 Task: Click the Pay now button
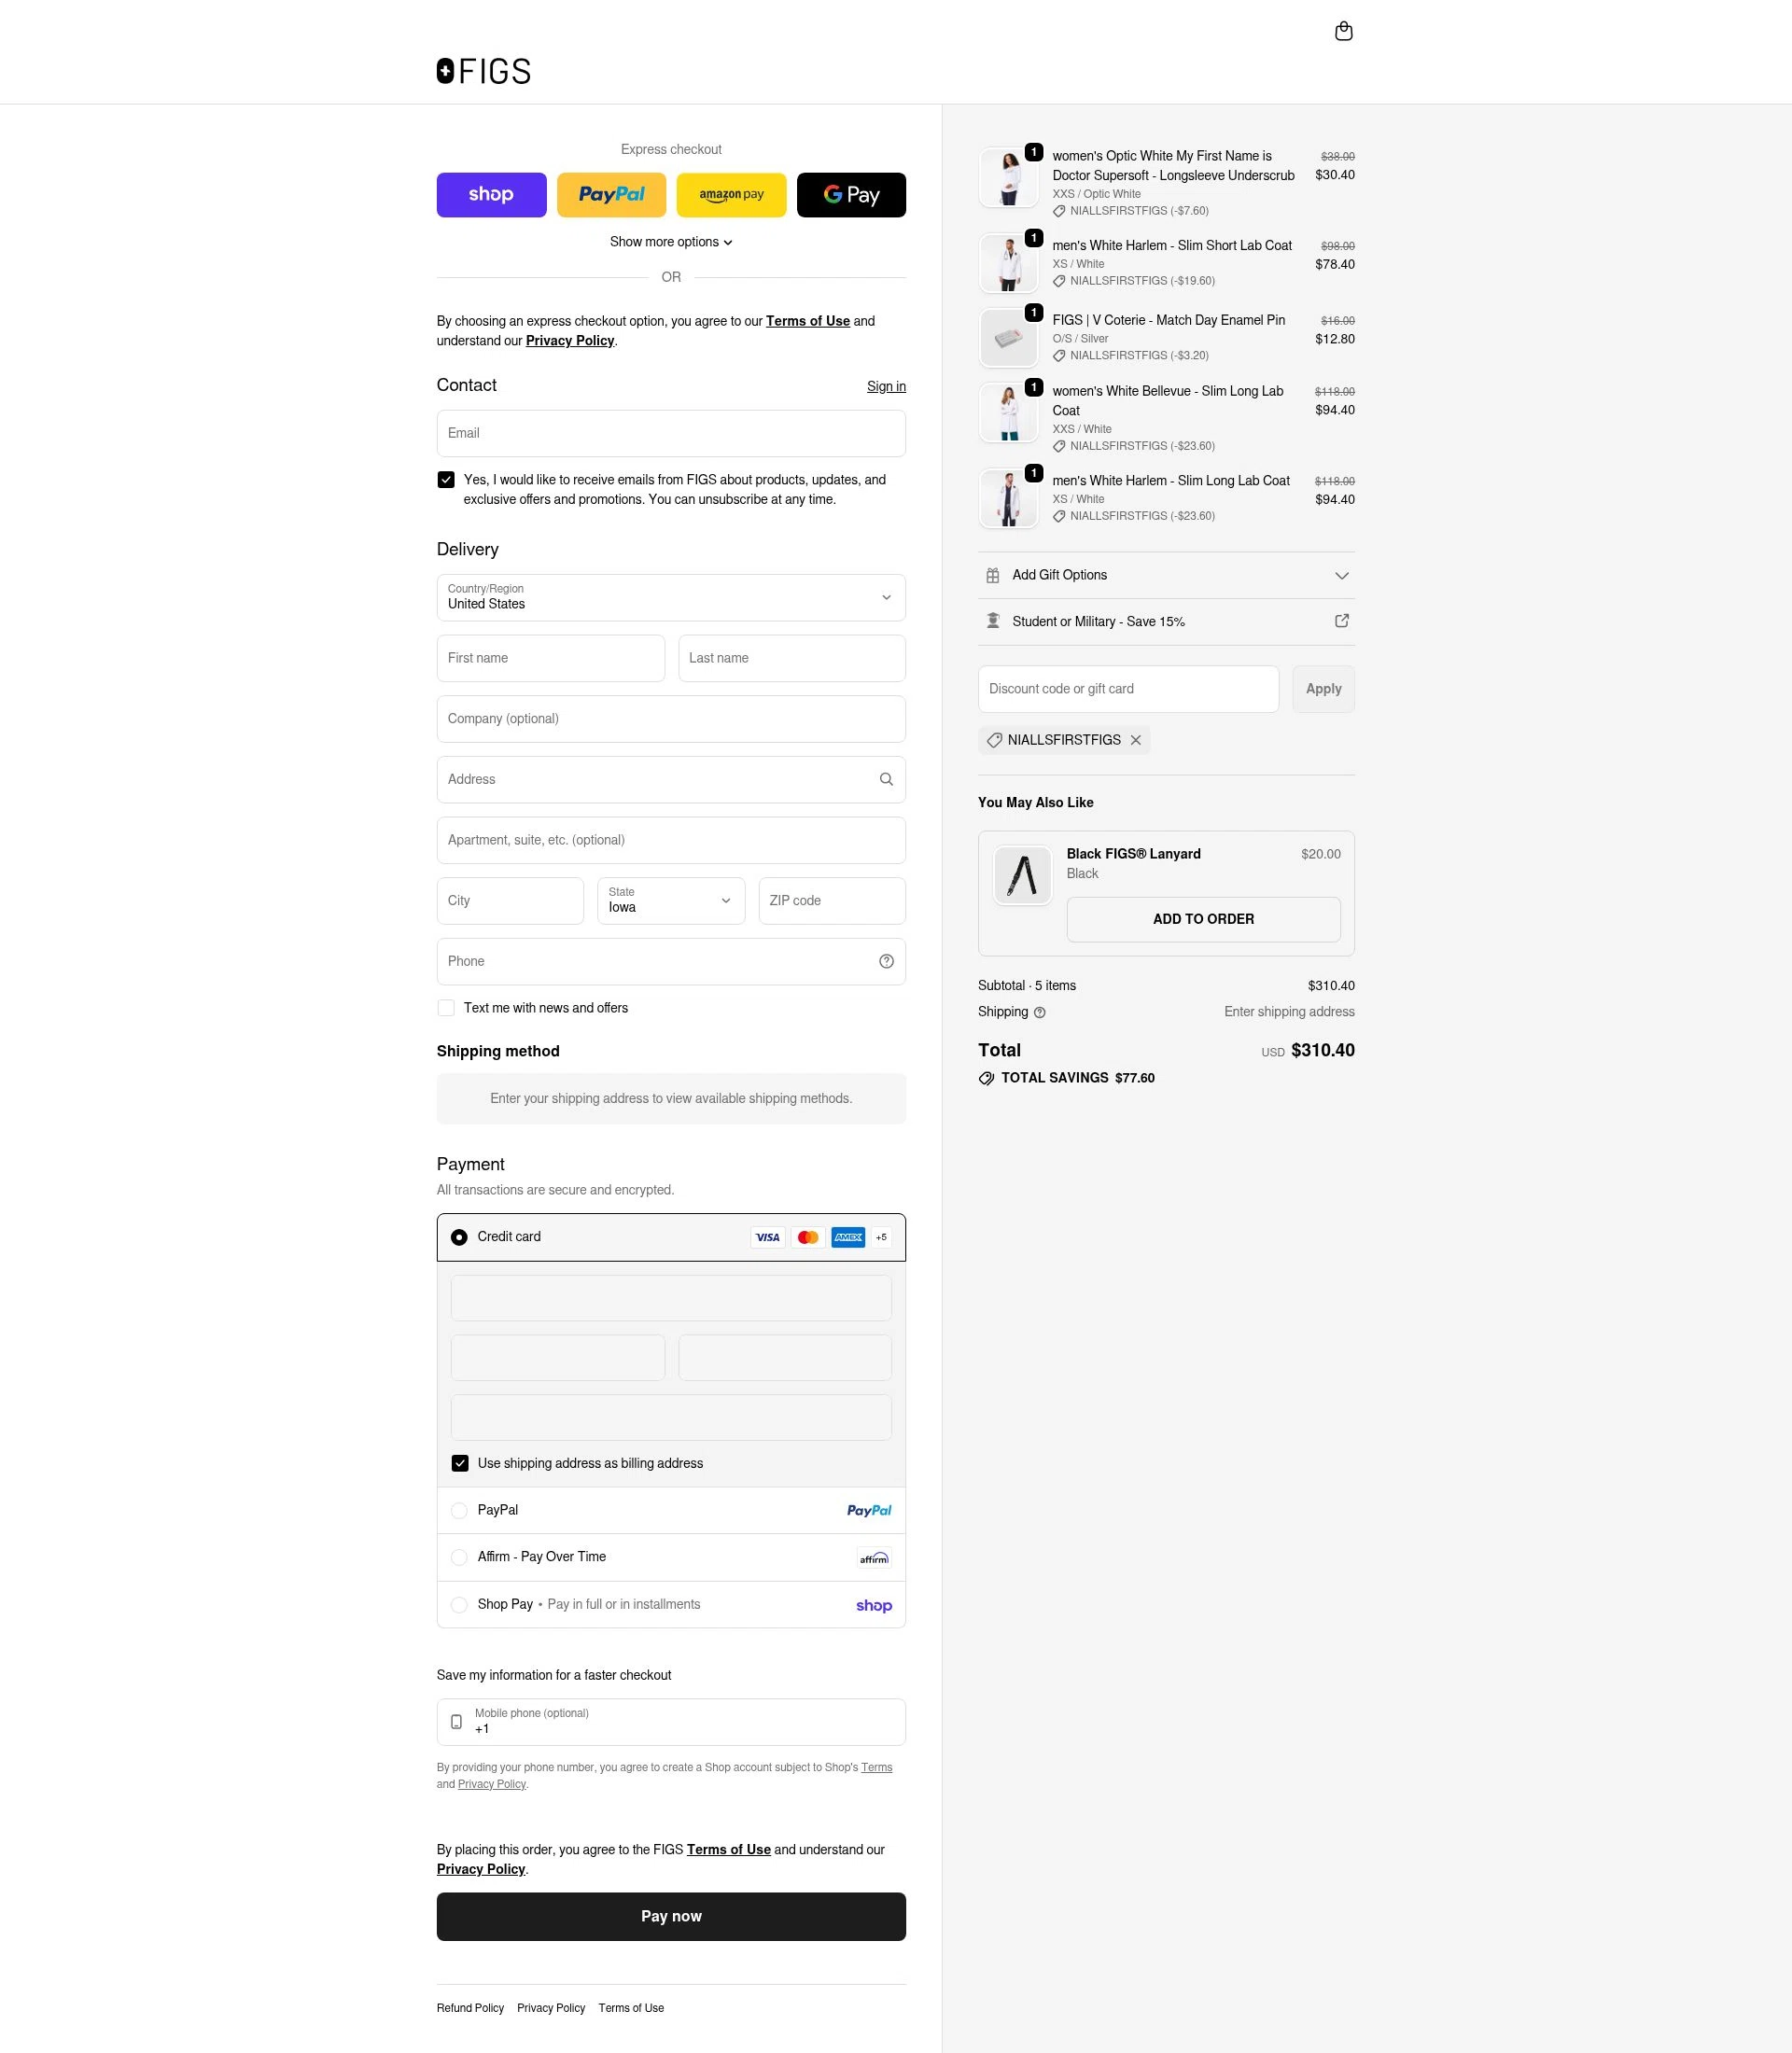671,1916
